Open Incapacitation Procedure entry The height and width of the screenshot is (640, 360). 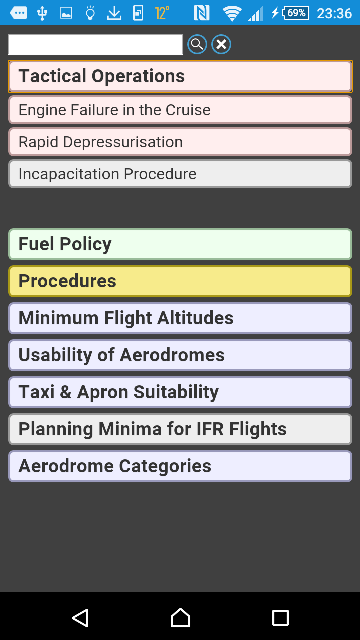pyautogui.click(x=180, y=174)
